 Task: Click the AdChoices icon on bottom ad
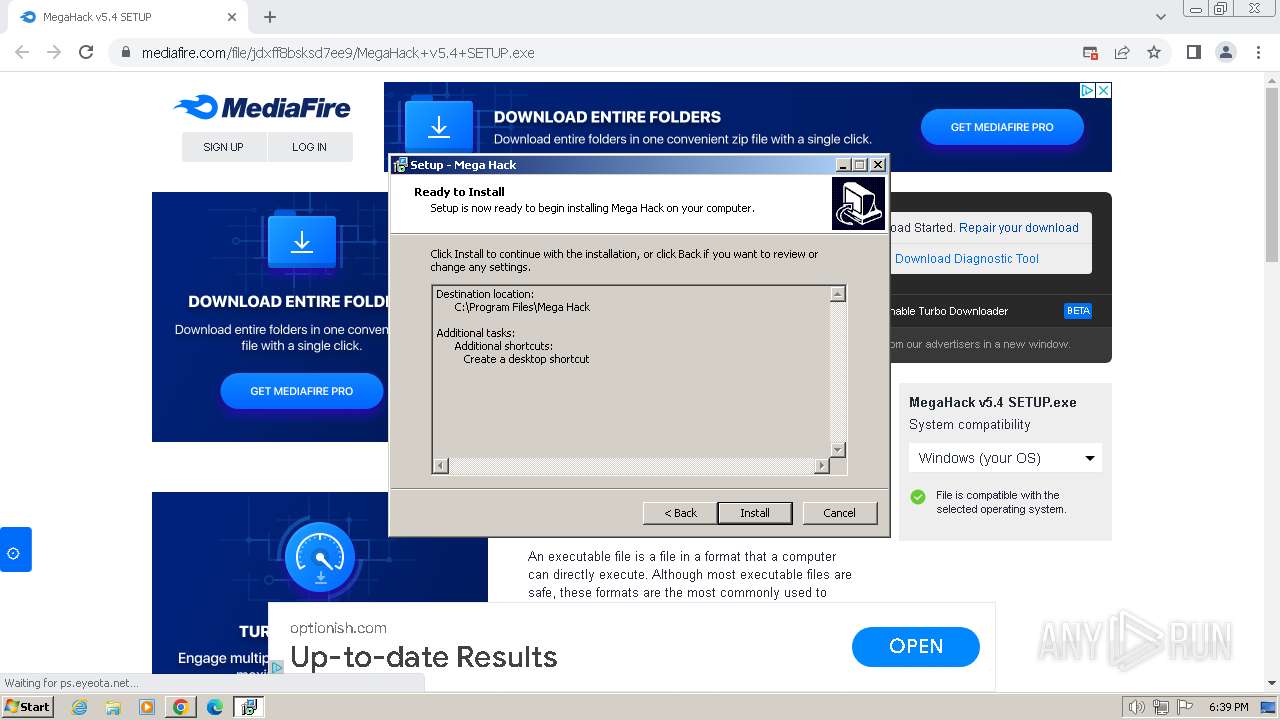click(277, 667)
